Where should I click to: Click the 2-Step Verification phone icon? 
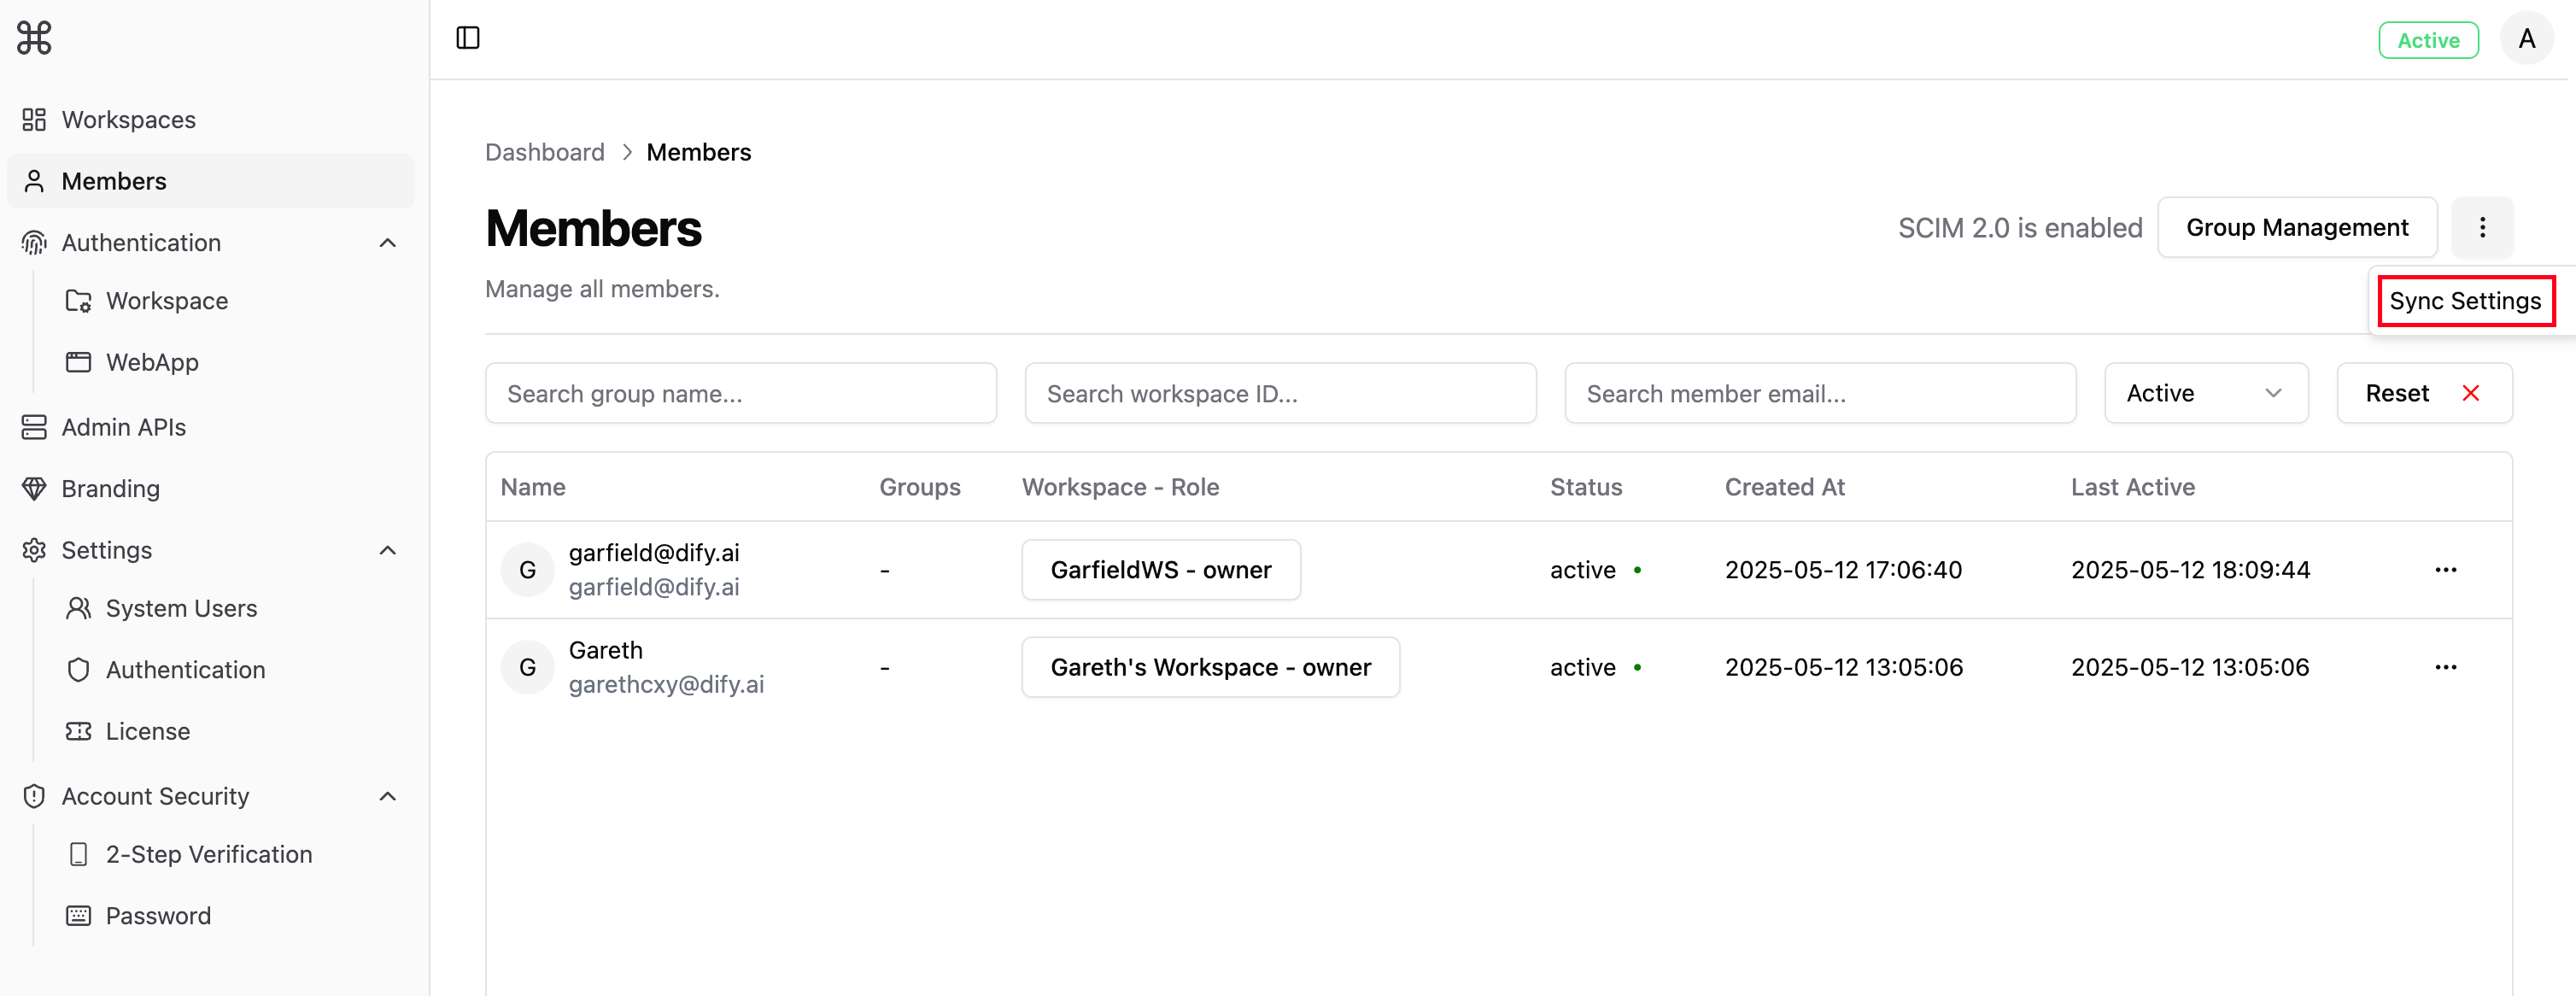coord(78,854)
